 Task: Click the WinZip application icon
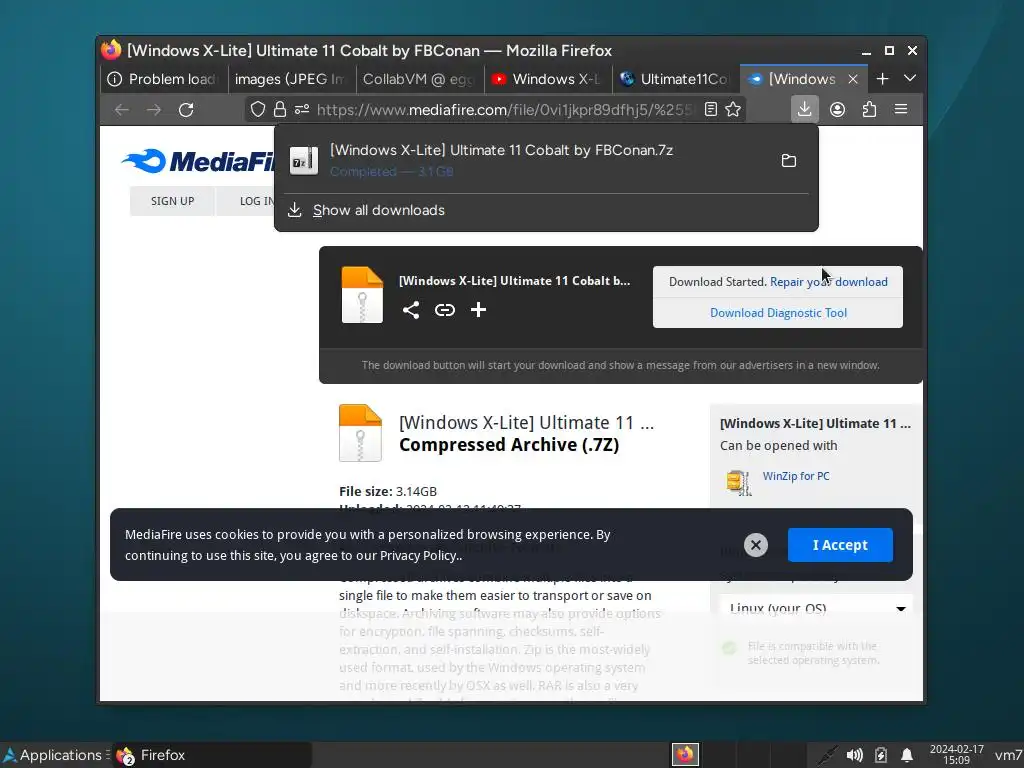(739, 483)
